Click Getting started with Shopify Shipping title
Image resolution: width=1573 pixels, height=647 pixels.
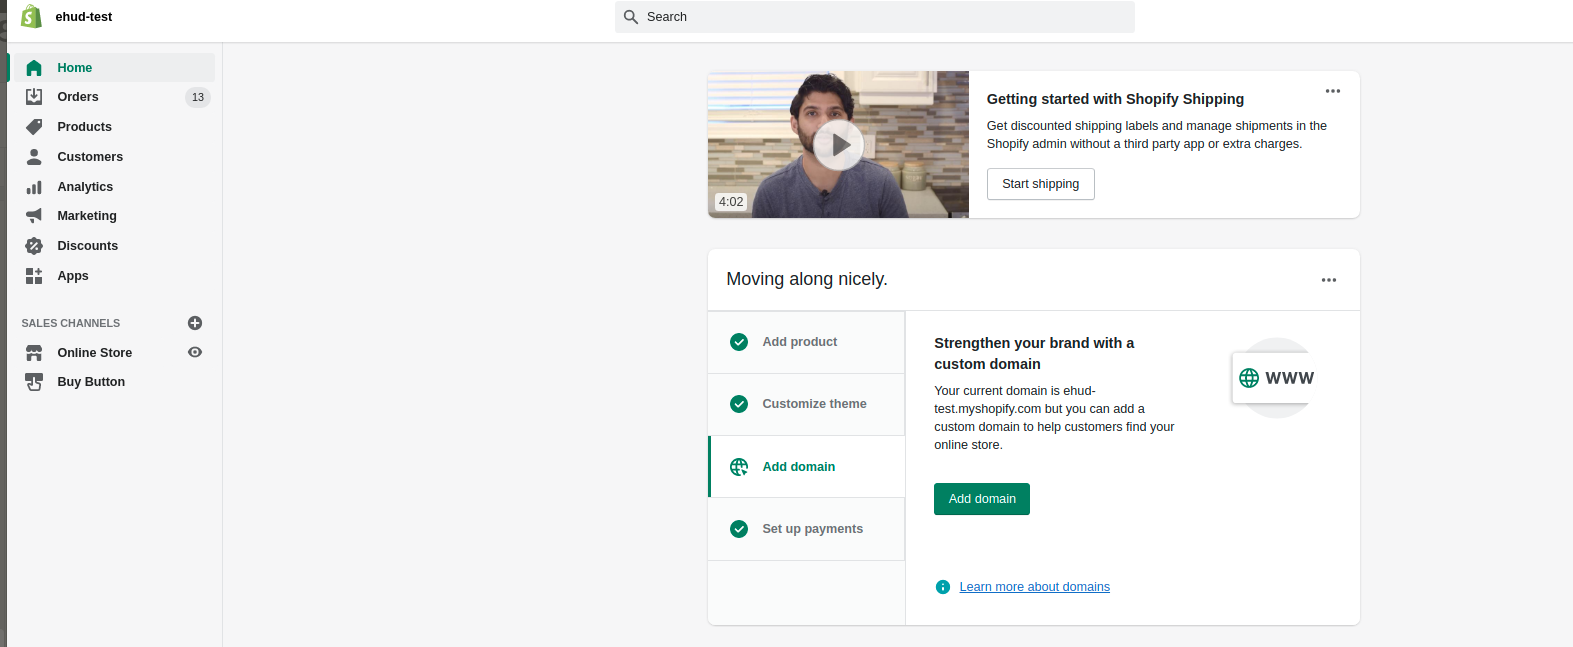pos(1116,99)
